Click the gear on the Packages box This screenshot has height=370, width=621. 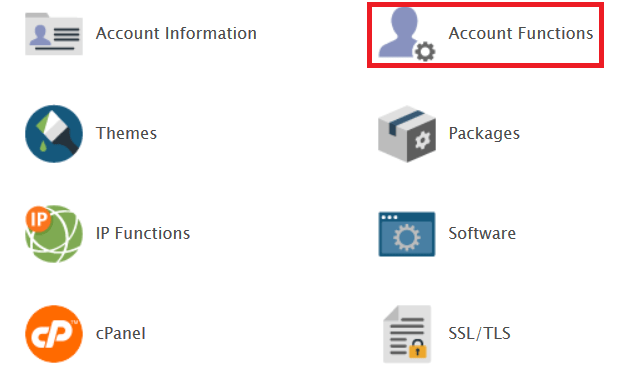[x=422, y=140]
